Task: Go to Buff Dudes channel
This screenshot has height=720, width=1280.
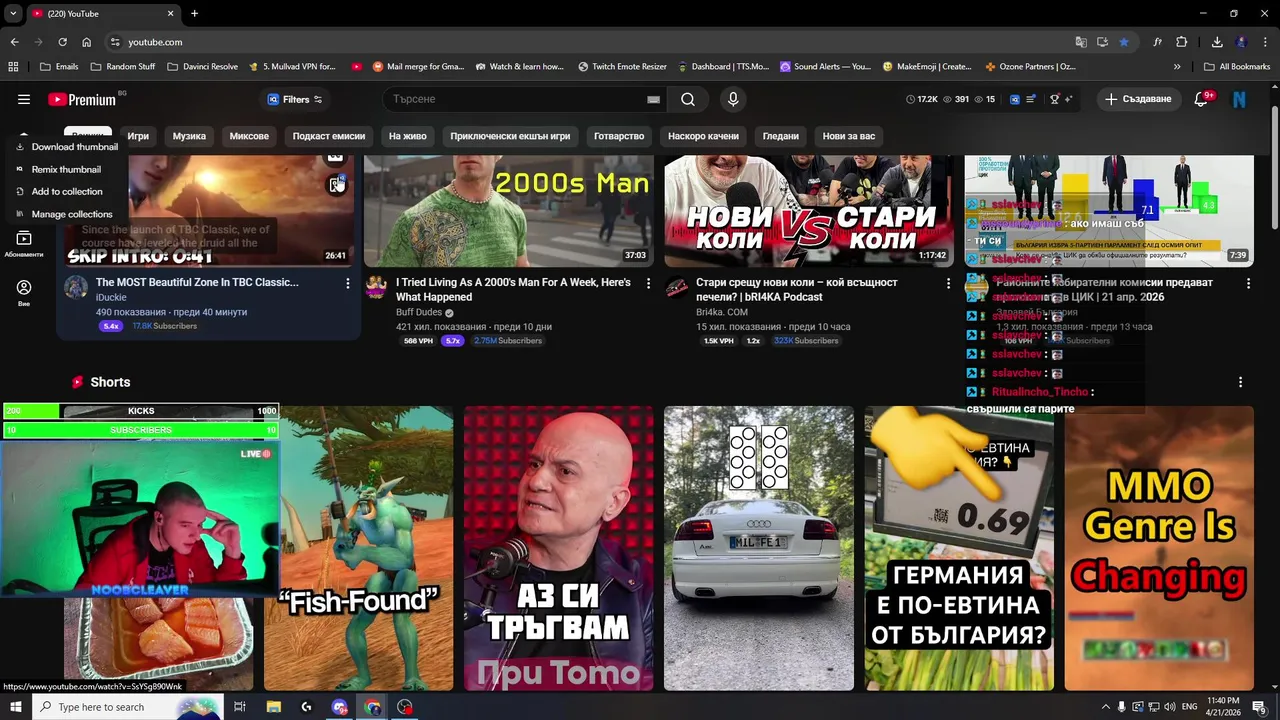Action: click(x=418, y=312)
